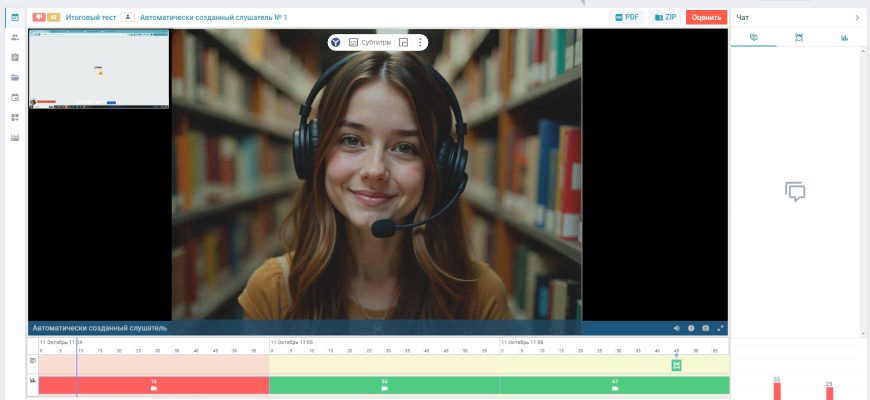Toggle picture-in-picture mode on video
870x400 pixels.
point(403,42)
